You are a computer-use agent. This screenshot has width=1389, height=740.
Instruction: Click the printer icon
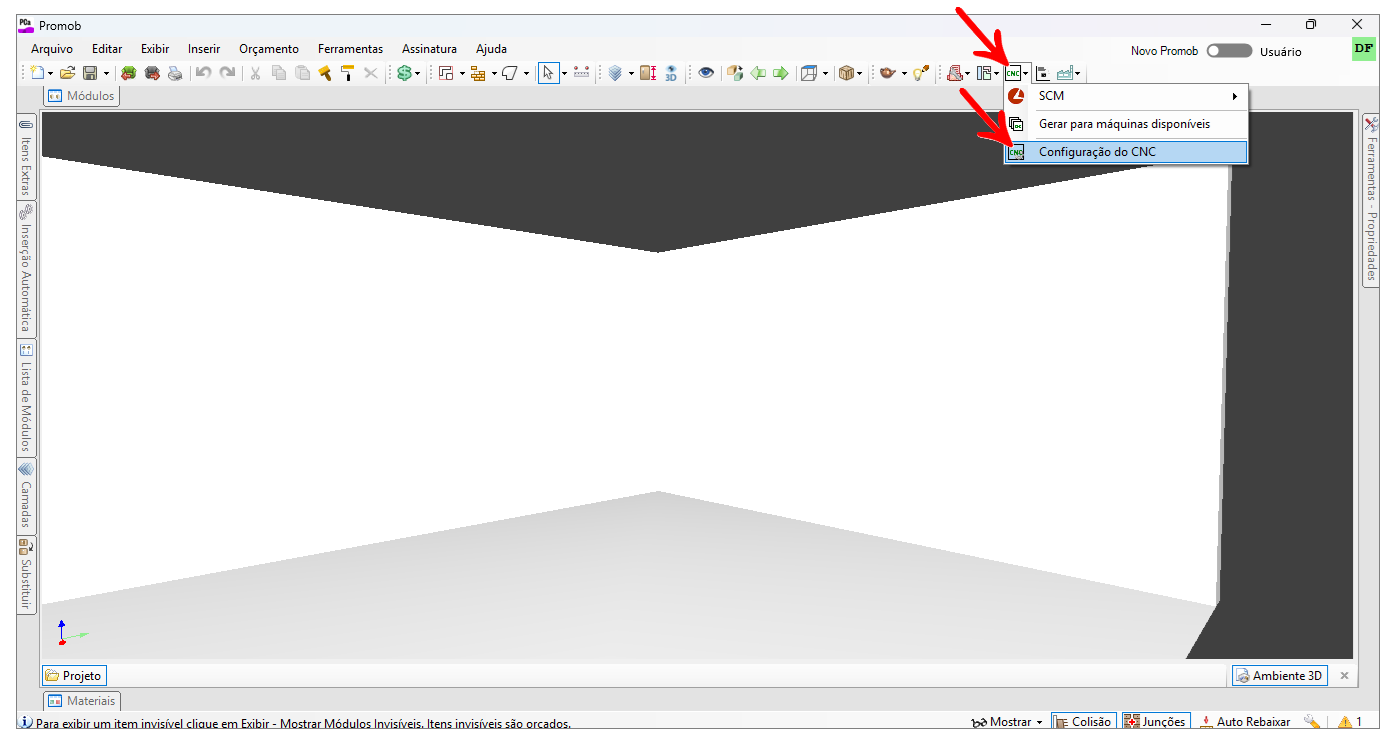tap(175, 73)
